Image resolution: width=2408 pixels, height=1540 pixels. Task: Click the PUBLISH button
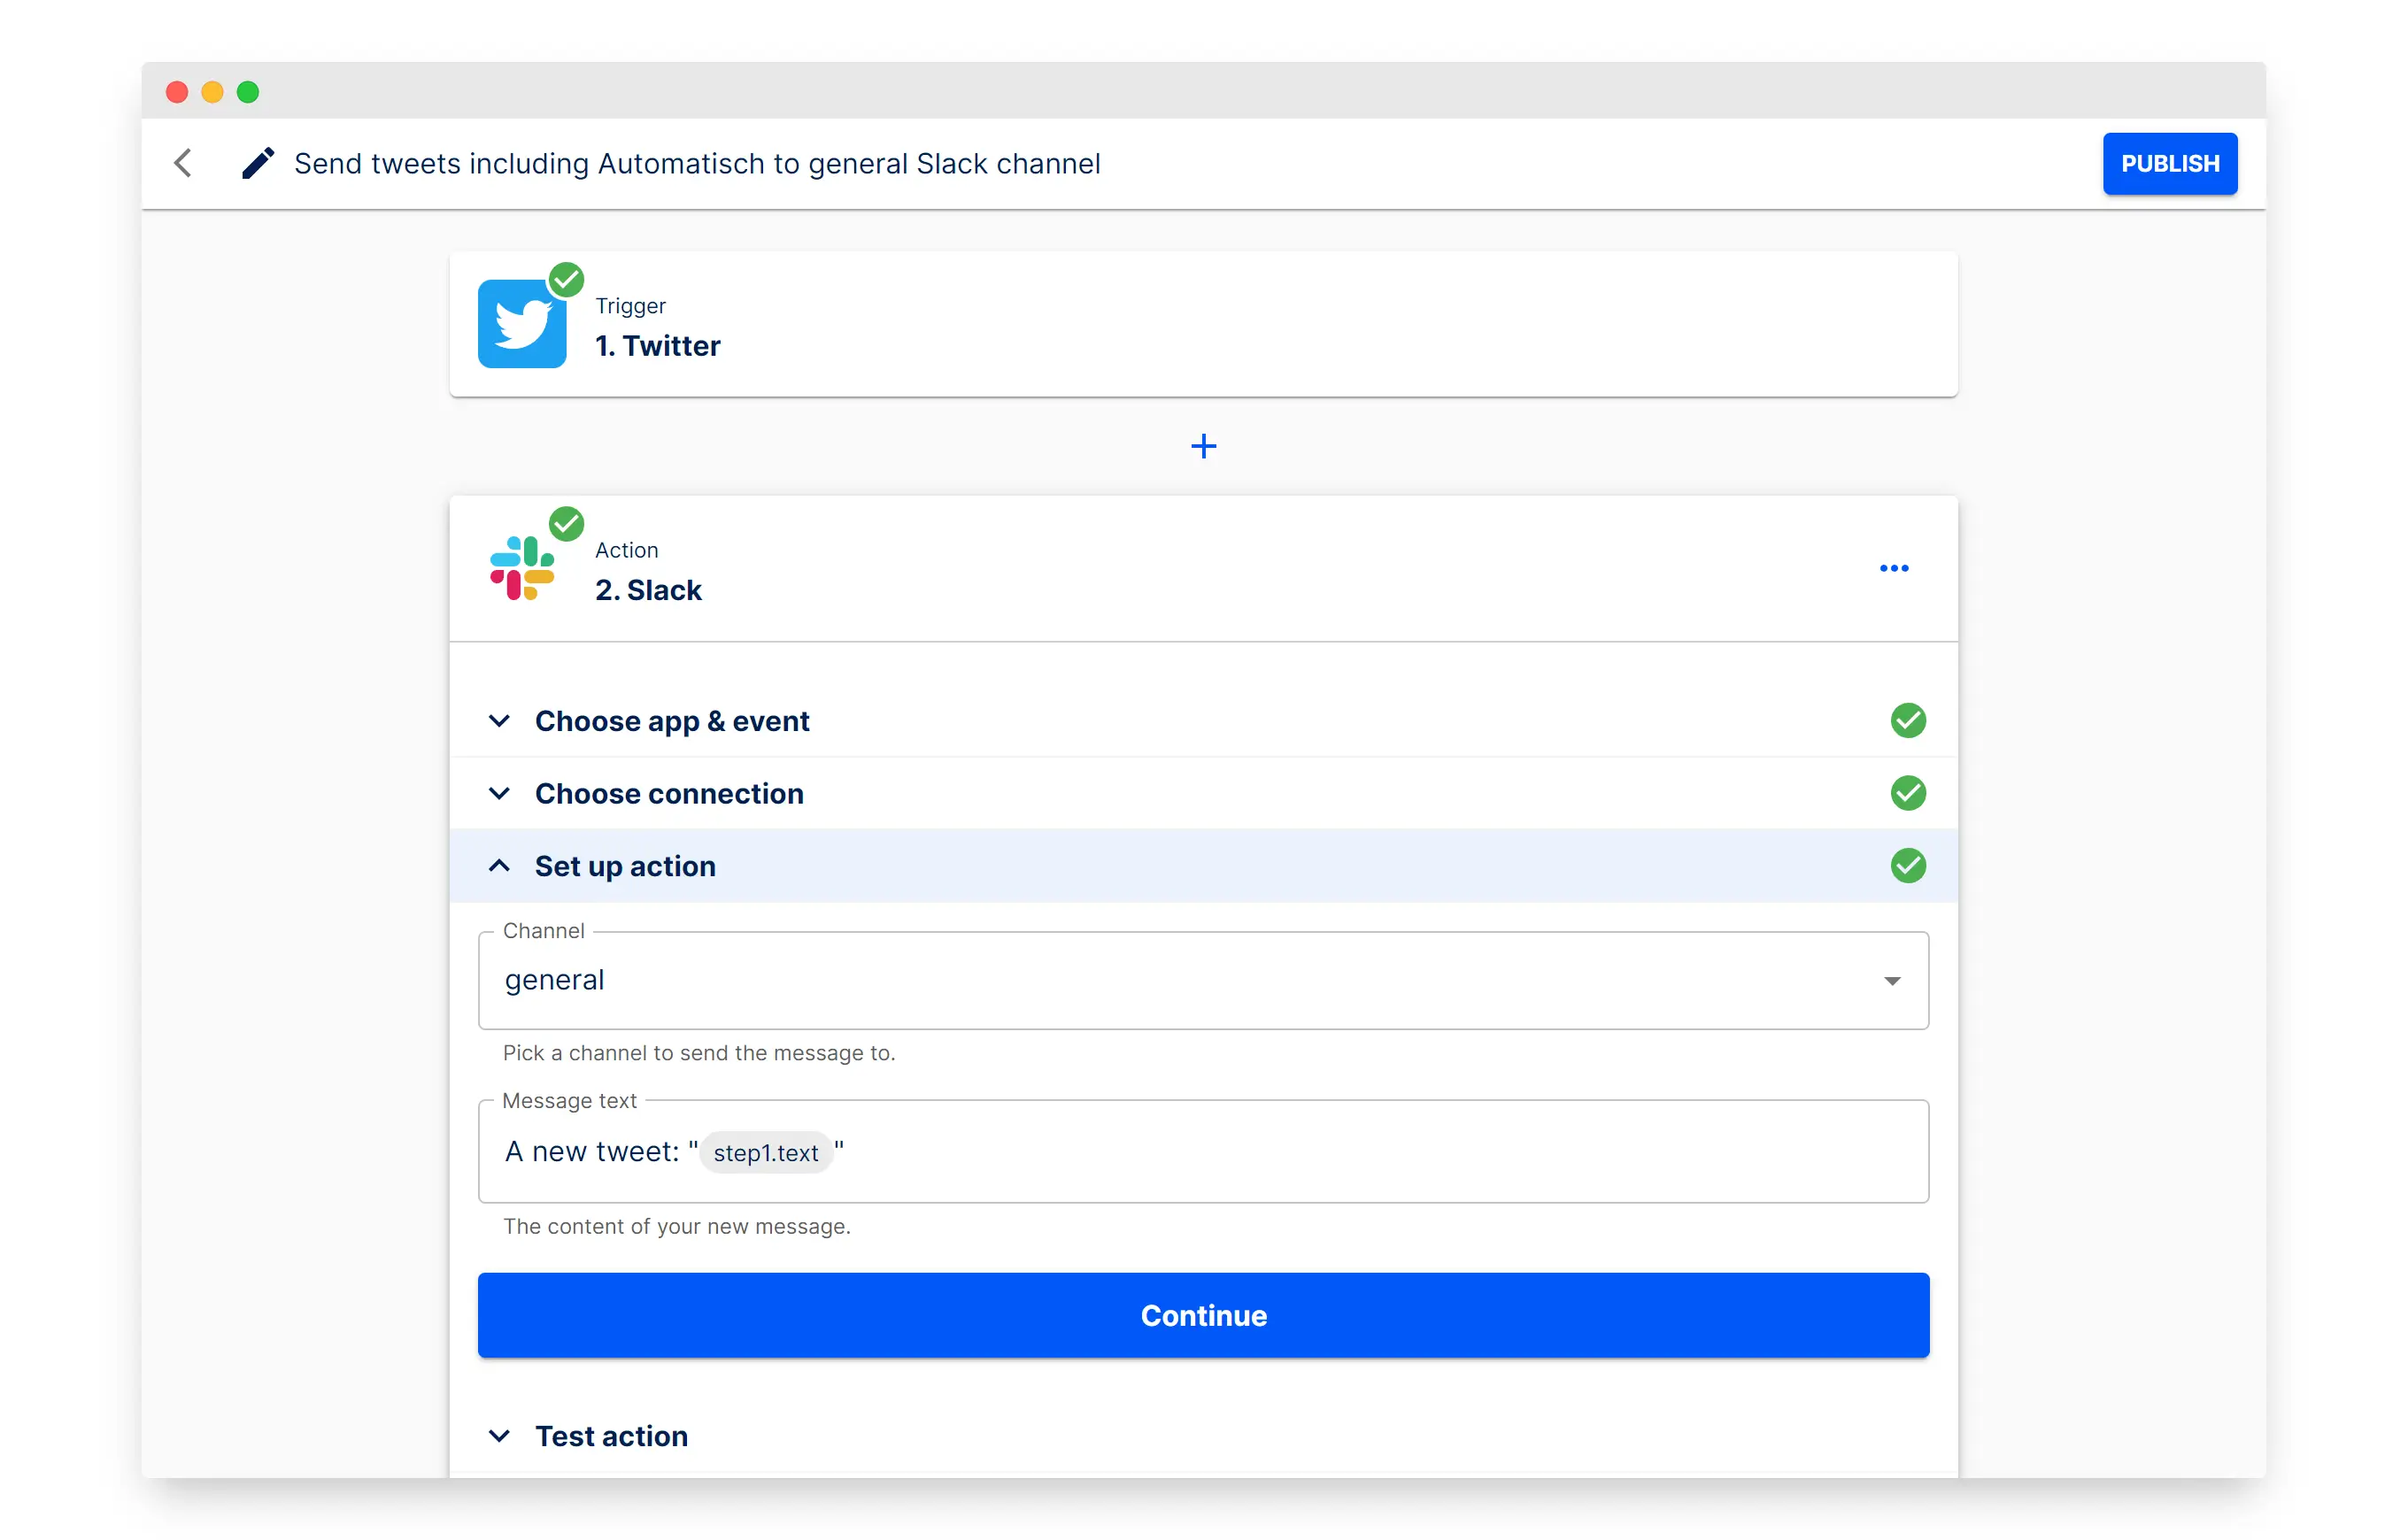click(2169, 163)
